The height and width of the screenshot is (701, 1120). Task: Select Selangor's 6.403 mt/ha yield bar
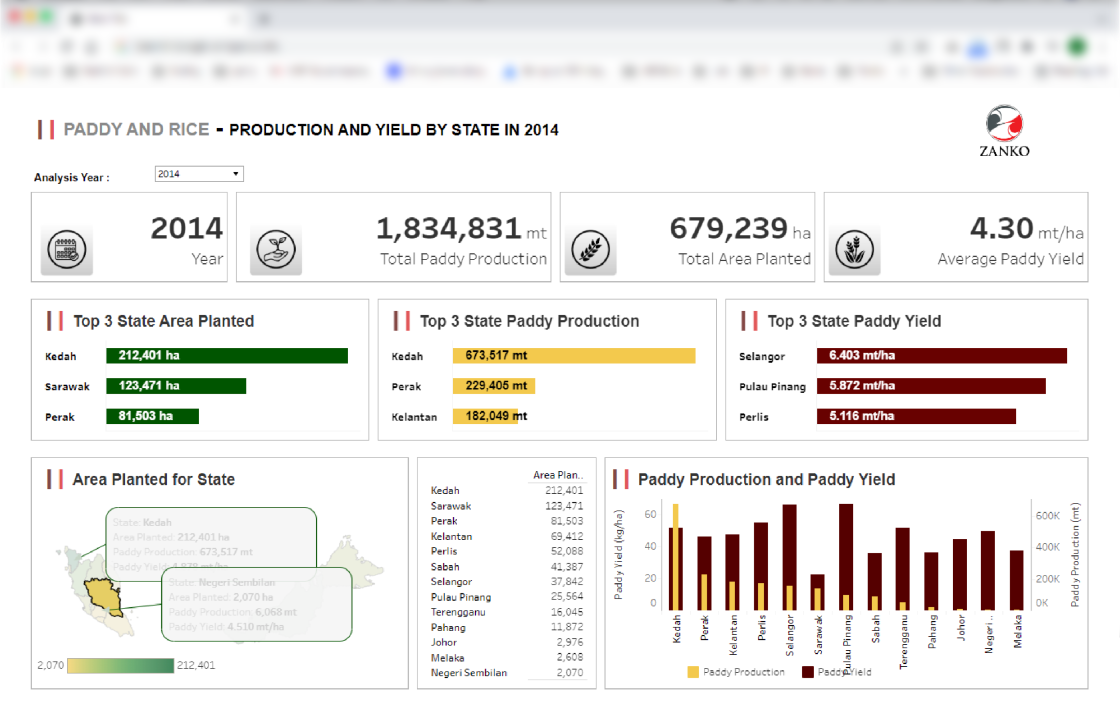[941, 356]
